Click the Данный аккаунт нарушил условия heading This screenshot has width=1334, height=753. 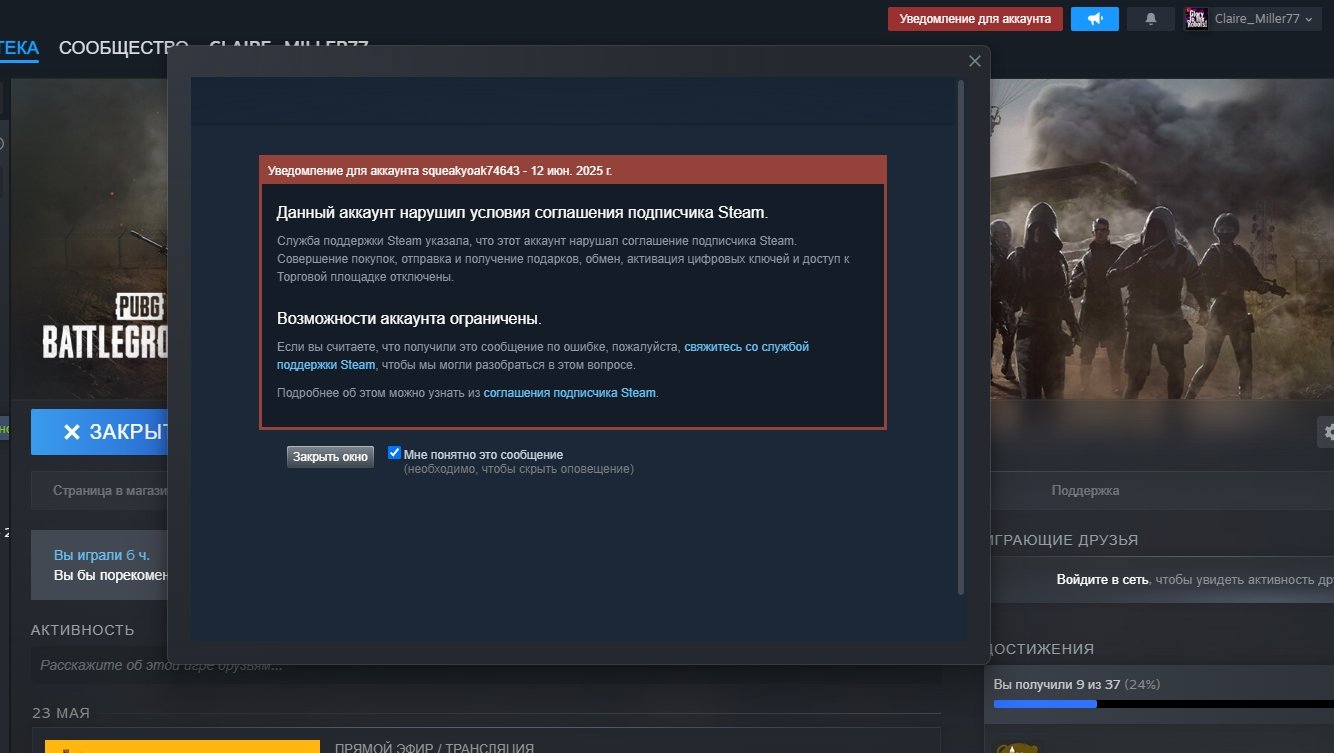click(x=523, y=213)
